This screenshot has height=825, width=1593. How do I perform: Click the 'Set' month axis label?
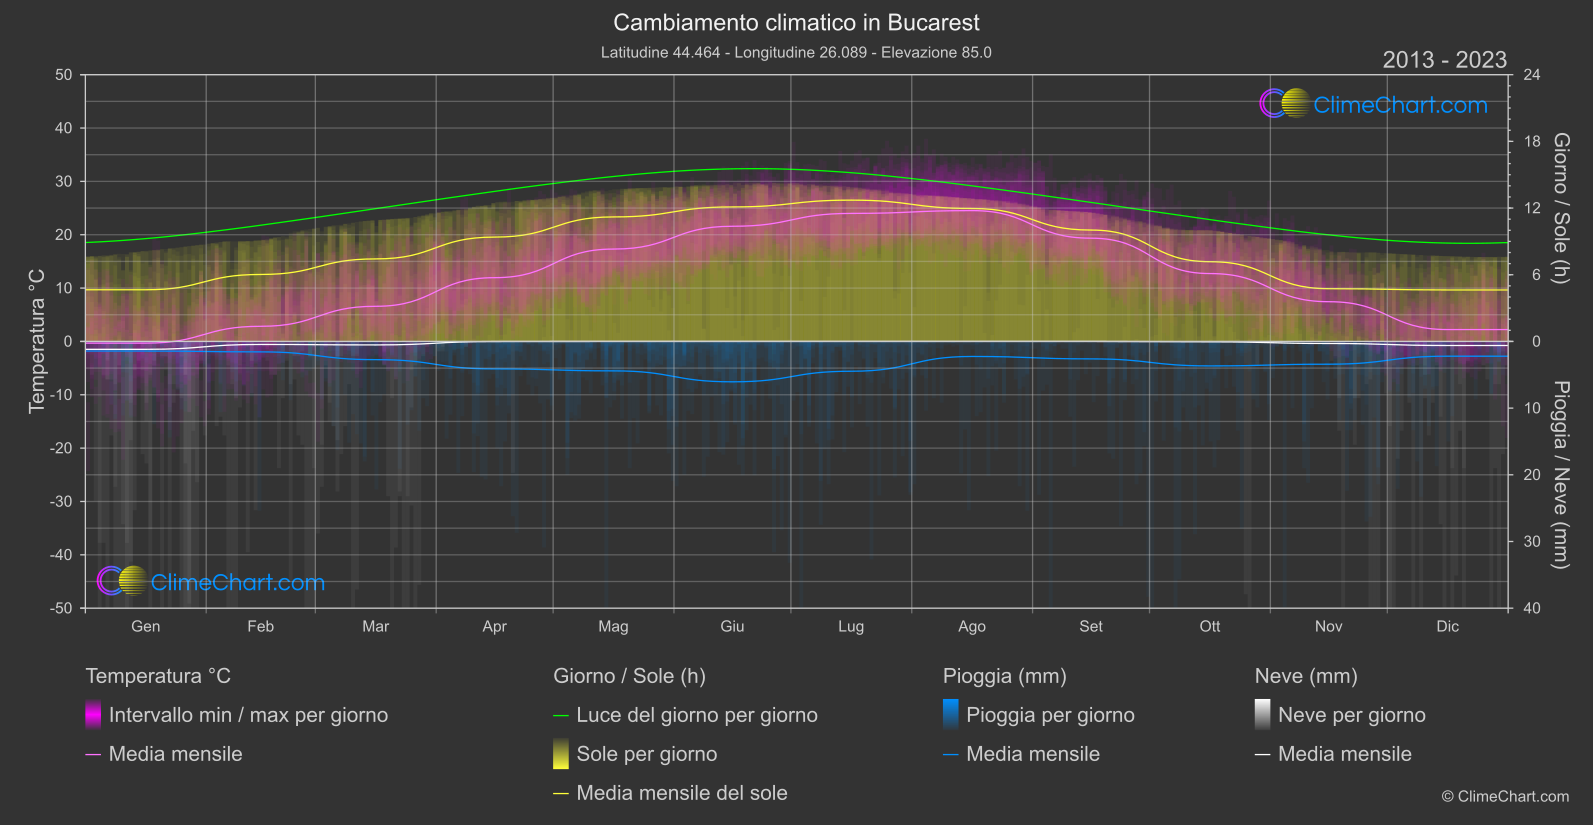coord(1091,627)
